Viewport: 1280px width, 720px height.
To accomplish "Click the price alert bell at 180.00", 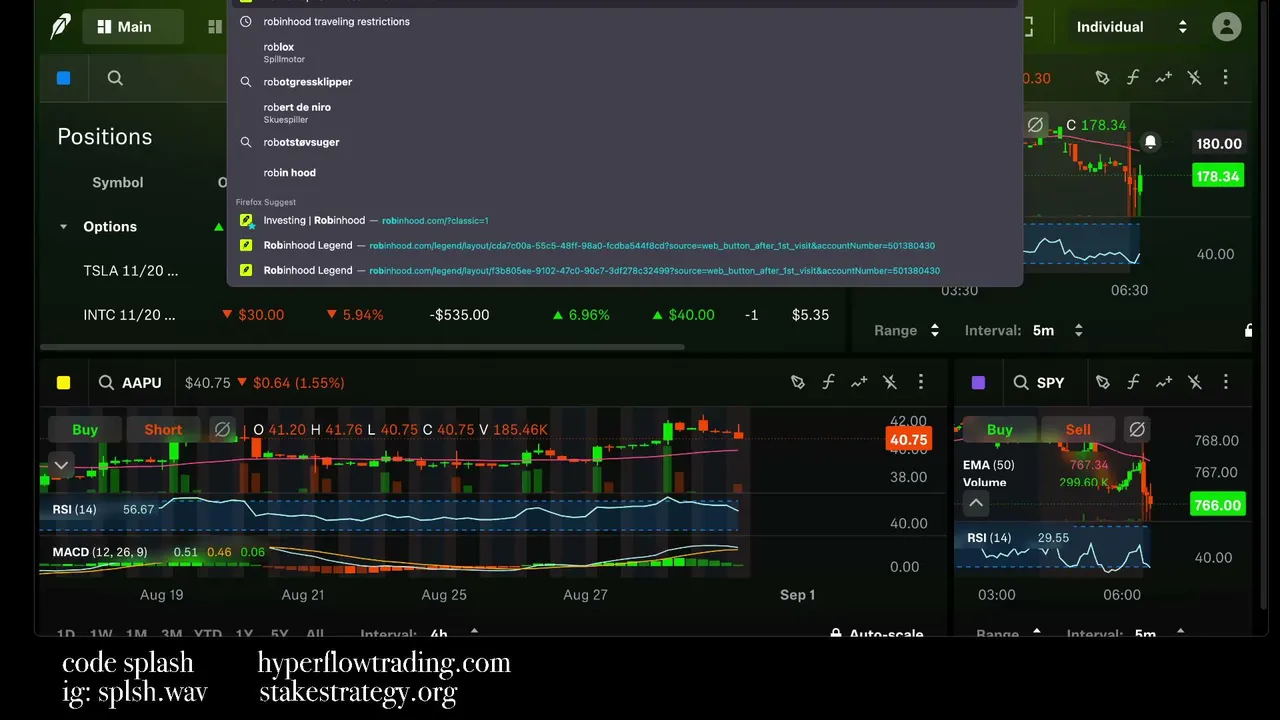I will click(1150, 143).
